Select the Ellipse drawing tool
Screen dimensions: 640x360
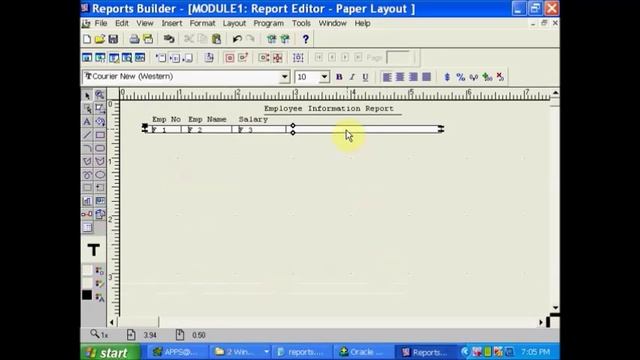[100, 175]
